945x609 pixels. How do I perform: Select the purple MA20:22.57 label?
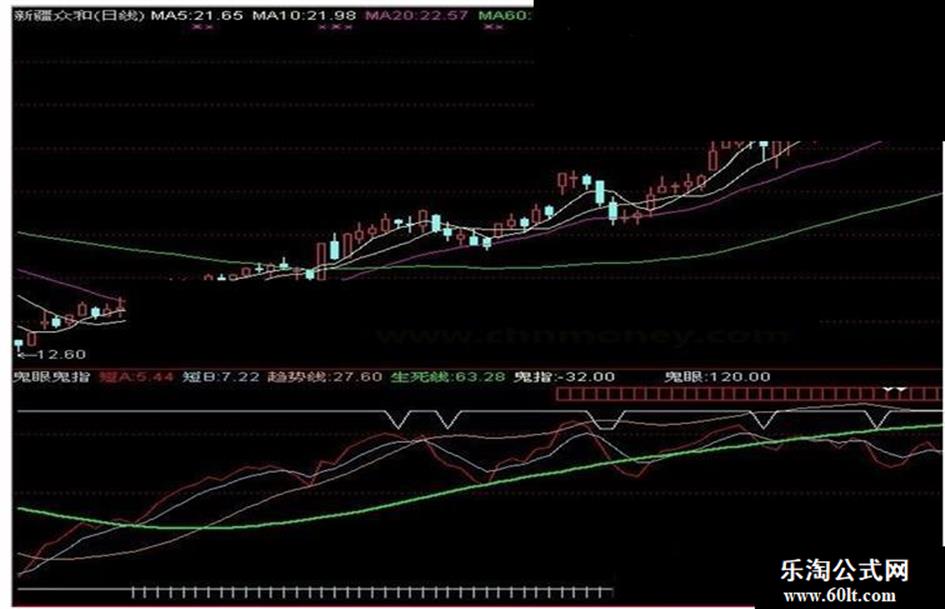point(416,15)
